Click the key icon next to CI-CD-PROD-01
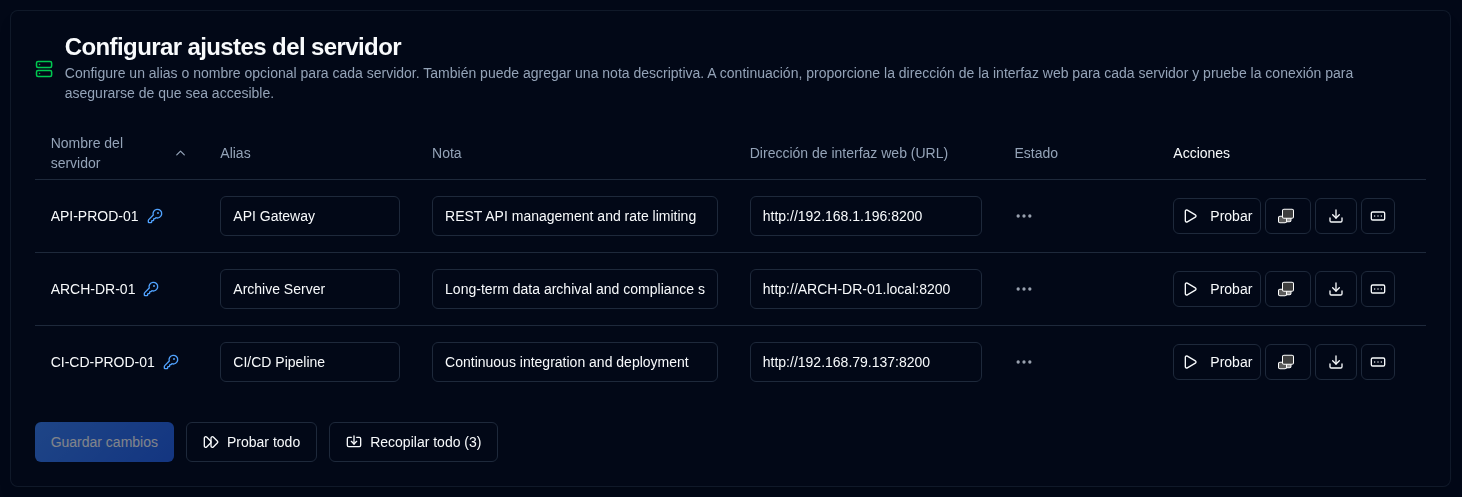The width and height of the screenshot is (1462, 497). coord(171,362)
